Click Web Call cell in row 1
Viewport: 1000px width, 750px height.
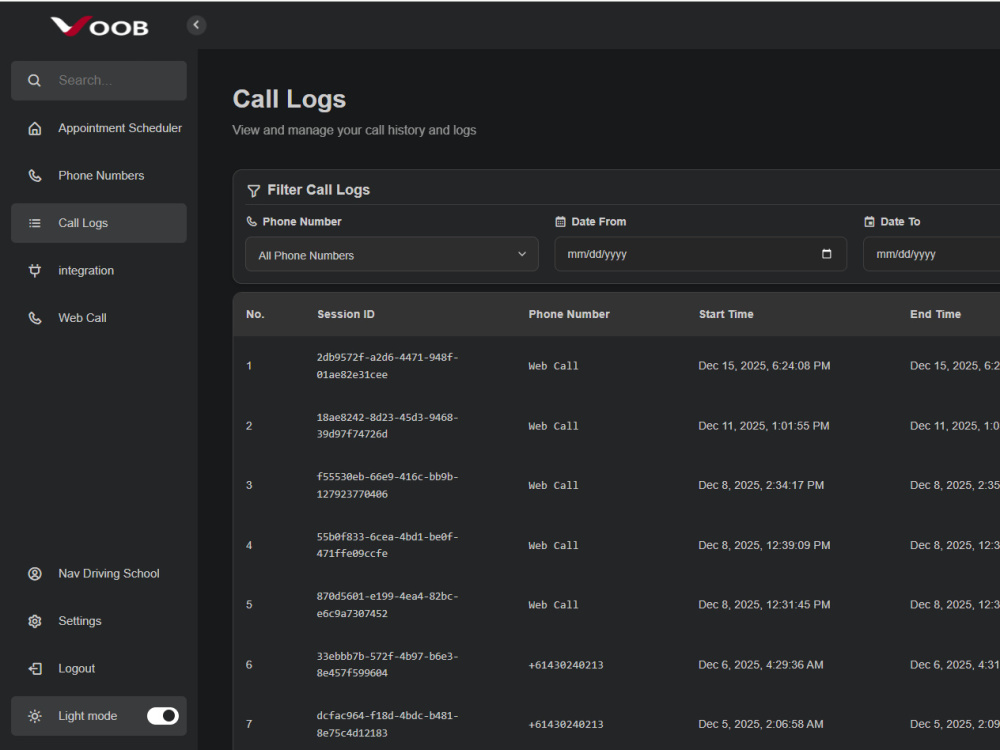pos(553,366)
